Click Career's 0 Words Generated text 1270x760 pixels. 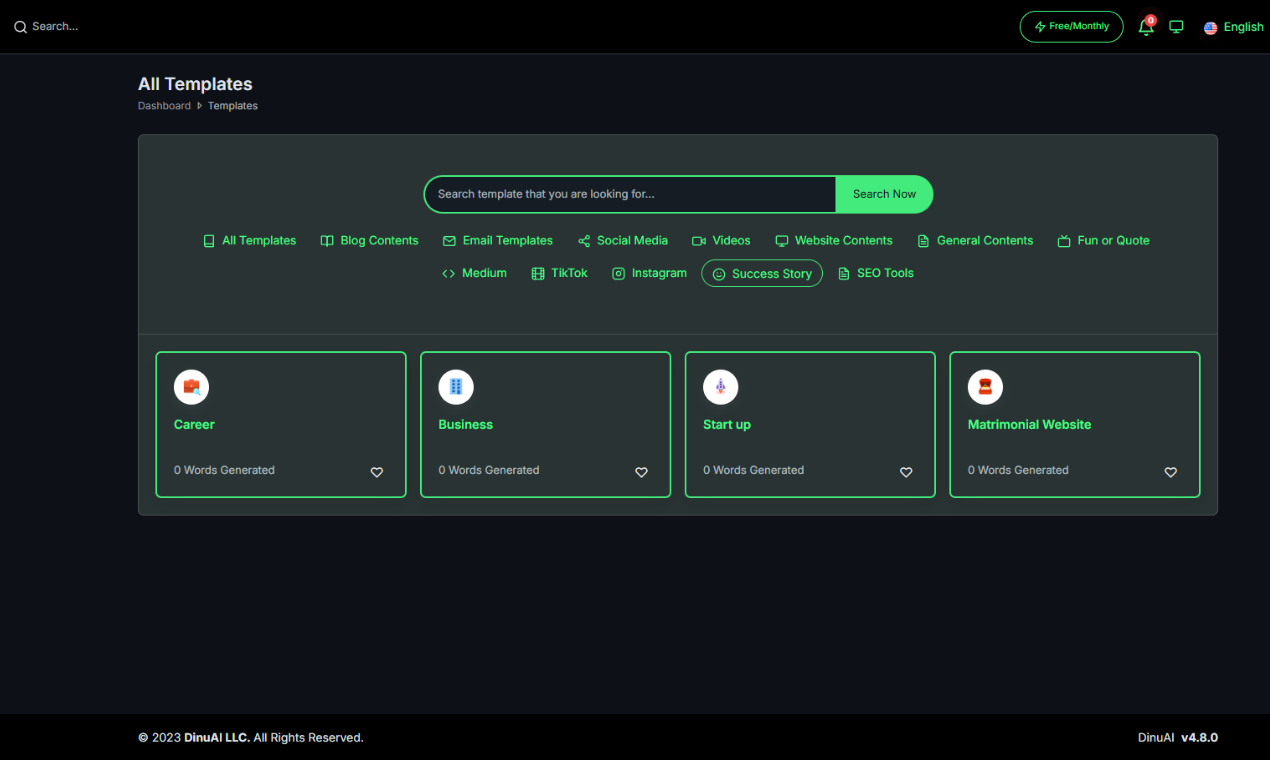click(224, 470)
